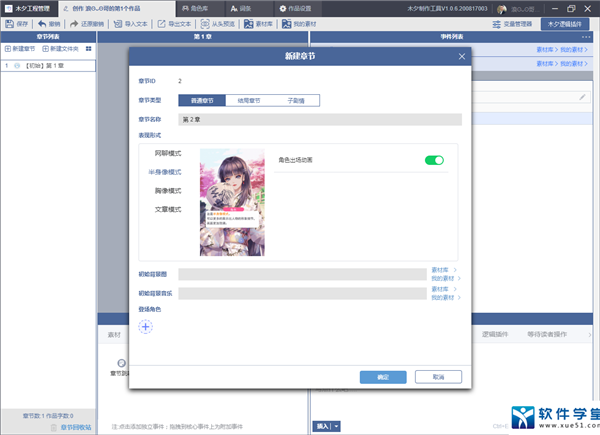Open 素材库 link for 初始背景图
This screenshot has width=600, height=435.
444,270
